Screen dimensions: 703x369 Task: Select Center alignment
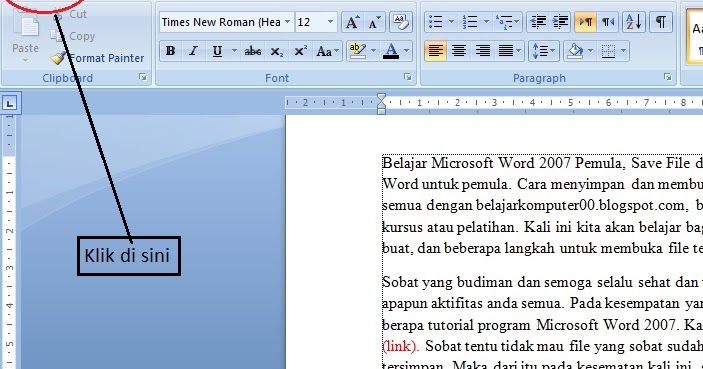459,51
